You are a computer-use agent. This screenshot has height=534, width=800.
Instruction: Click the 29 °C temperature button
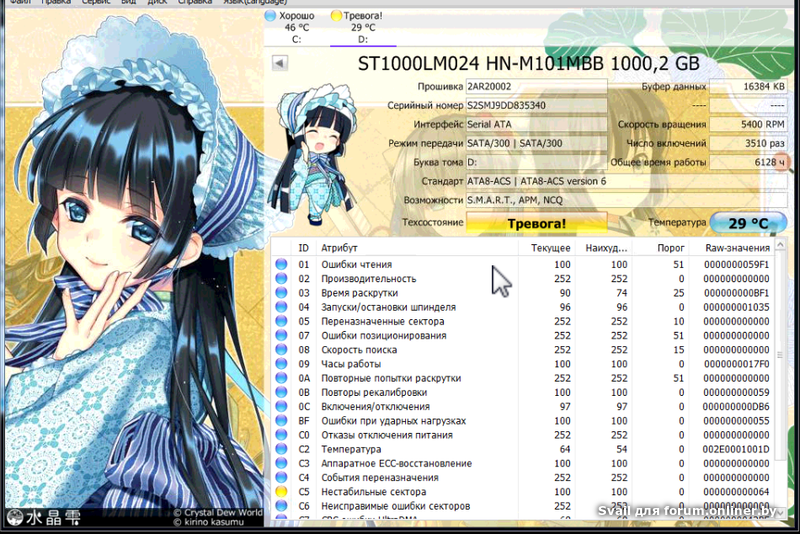pos(748,223)
